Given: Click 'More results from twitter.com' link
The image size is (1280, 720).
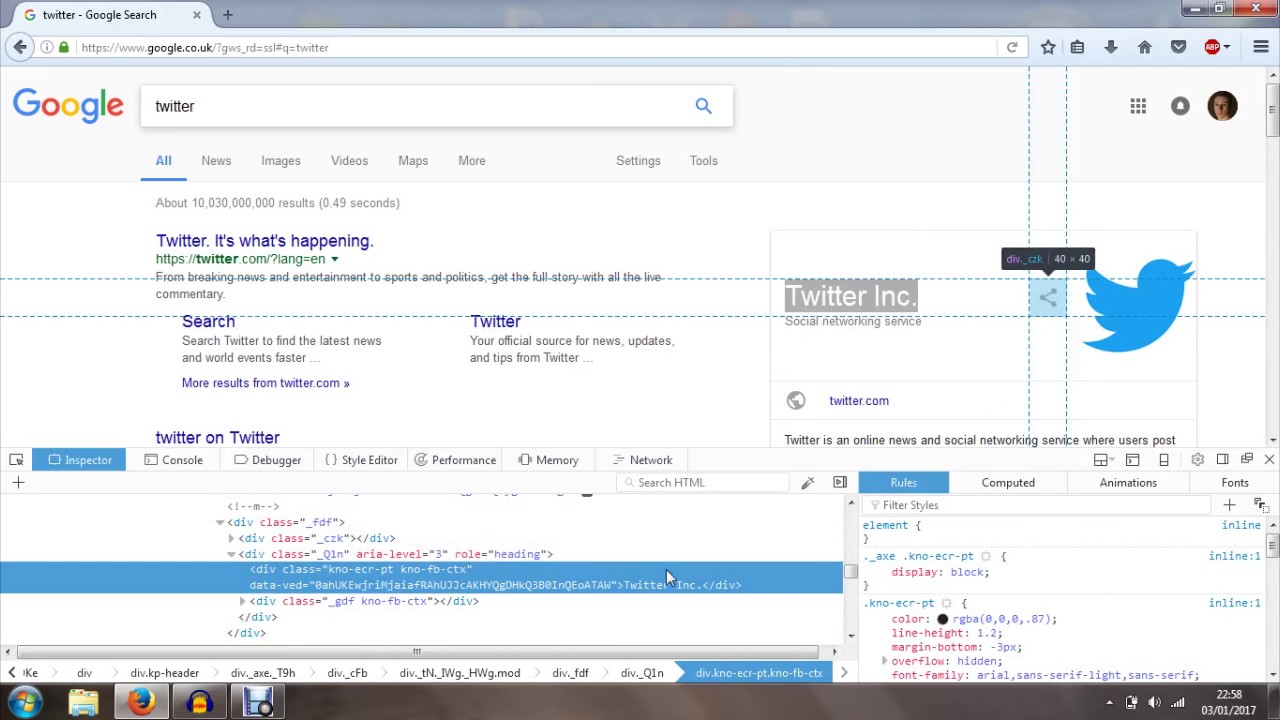Looking at the screenshot, I should click(266, 383).
